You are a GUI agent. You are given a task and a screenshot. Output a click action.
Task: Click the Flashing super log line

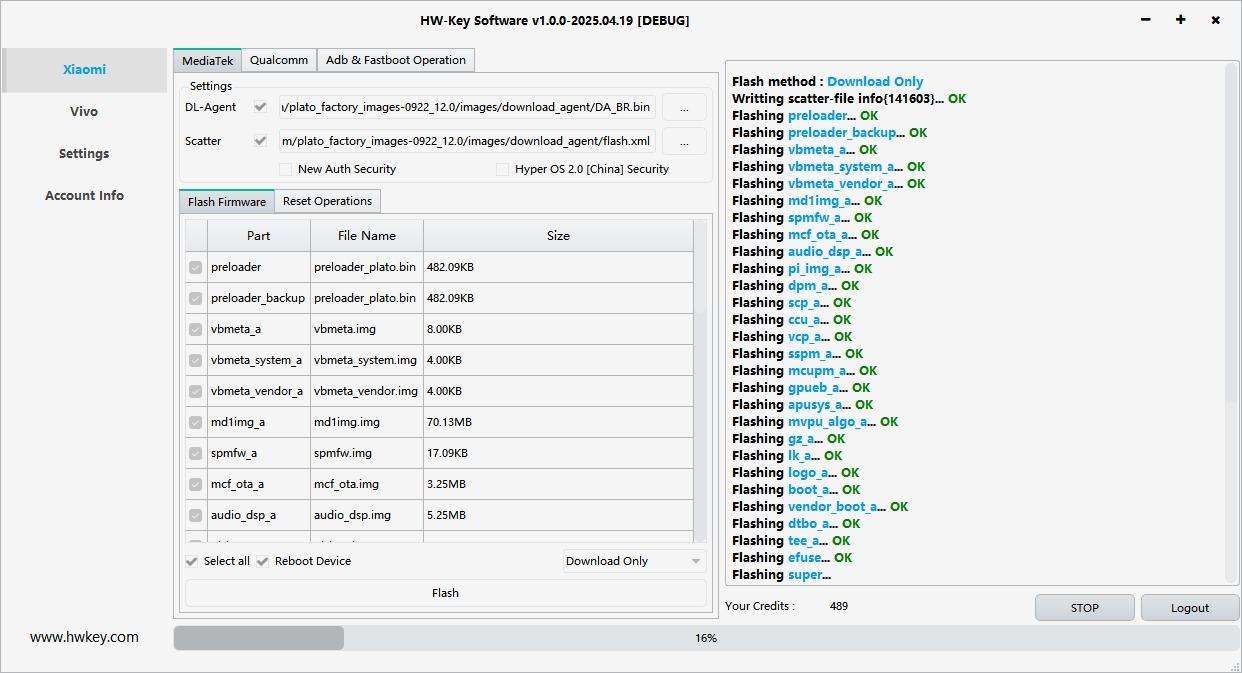782,575
